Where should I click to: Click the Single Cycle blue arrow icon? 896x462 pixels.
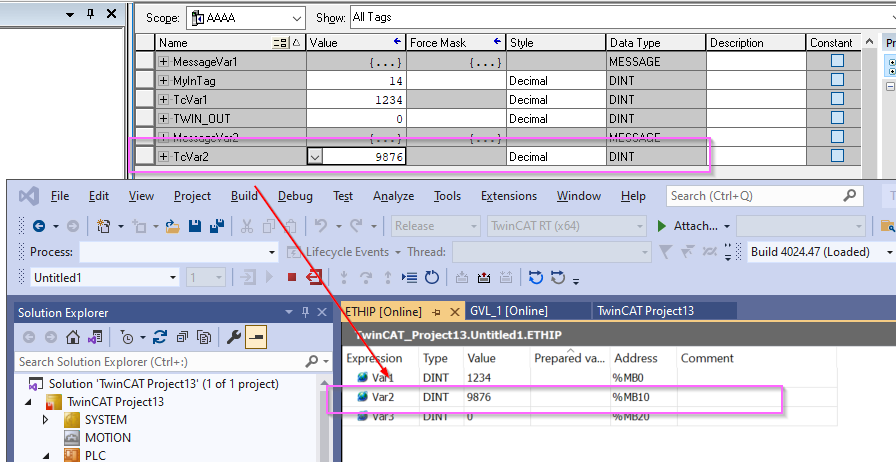[x=535, y=278]
